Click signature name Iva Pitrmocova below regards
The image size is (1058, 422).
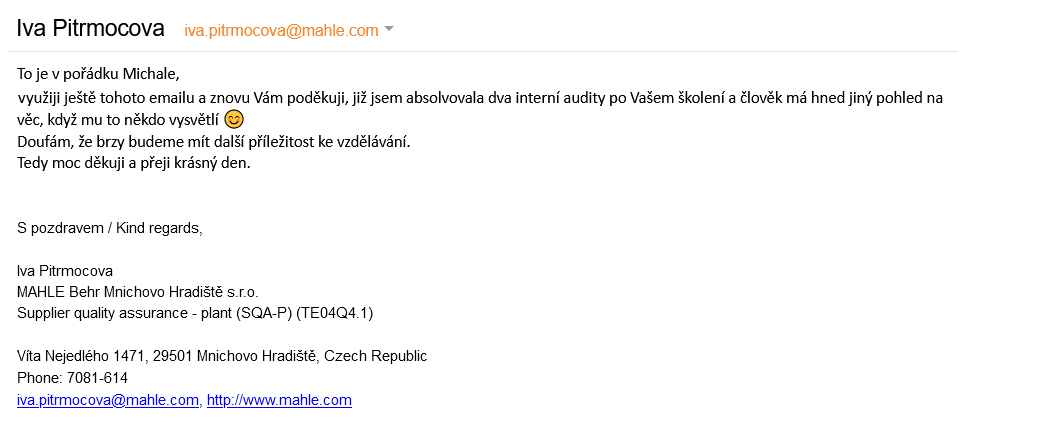[65, 271]
